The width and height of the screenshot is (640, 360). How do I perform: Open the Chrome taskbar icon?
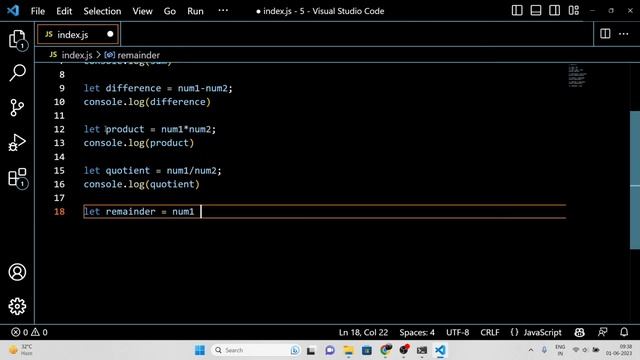pos(385,350)
